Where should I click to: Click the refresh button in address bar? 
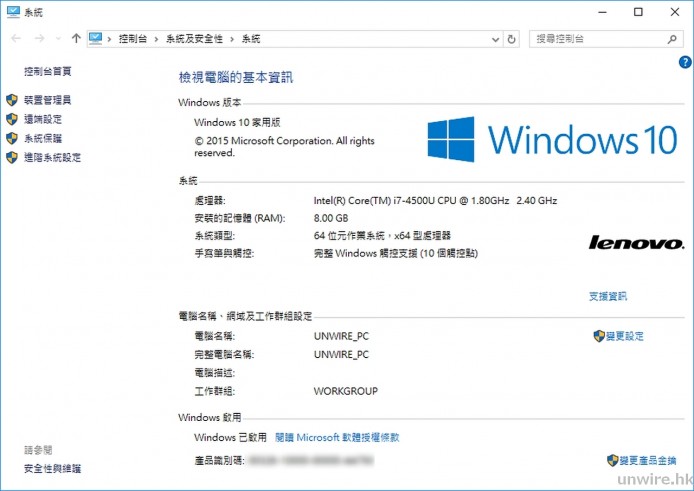click(512, 39)
